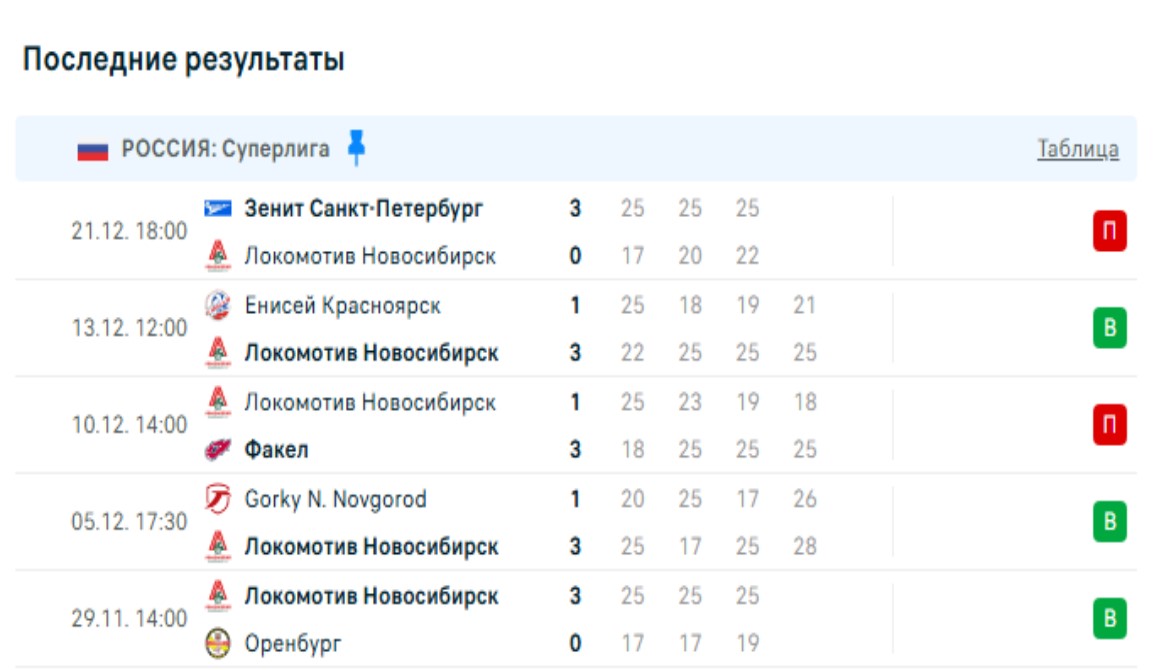Screen dimensions: 1154x670
Task: Click the Факел team name
Action: tap(276, 450)
